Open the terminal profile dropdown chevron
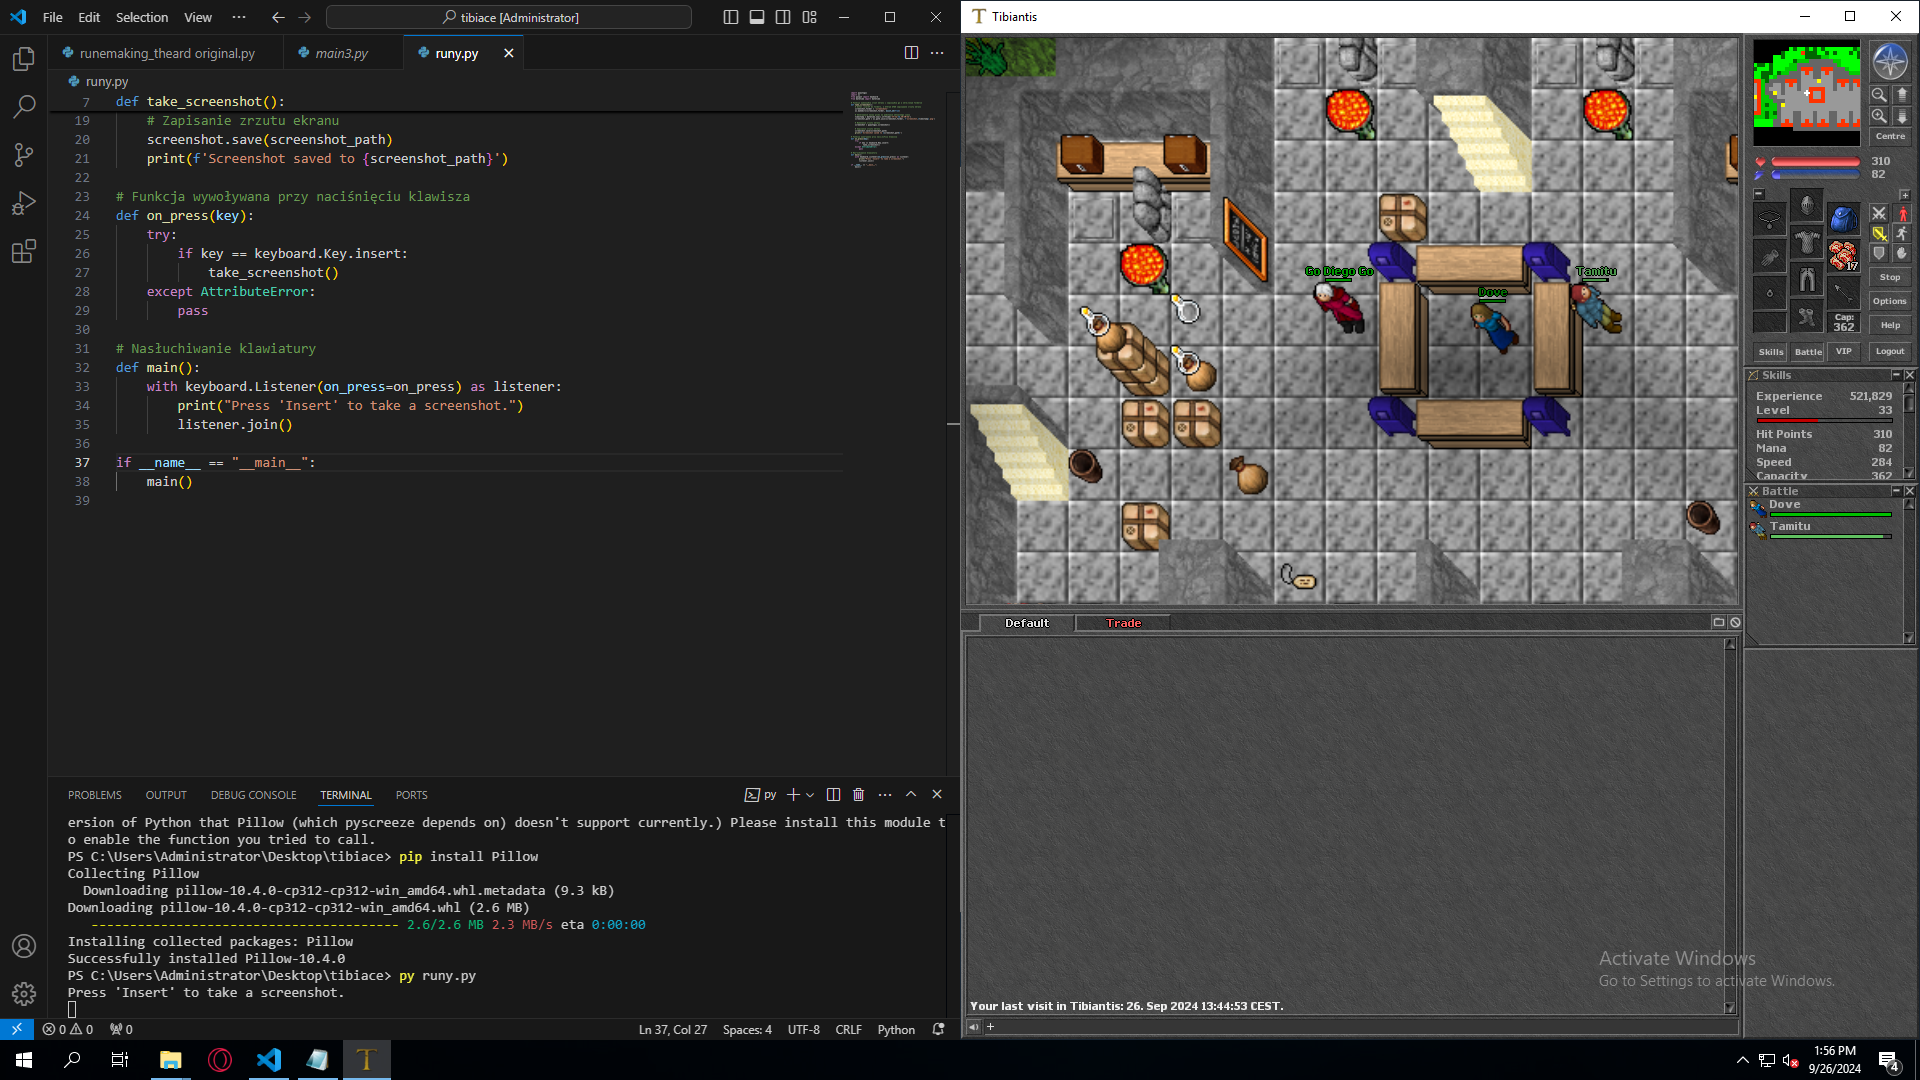The image size is (1920, 1080). [x=810, y=794]
